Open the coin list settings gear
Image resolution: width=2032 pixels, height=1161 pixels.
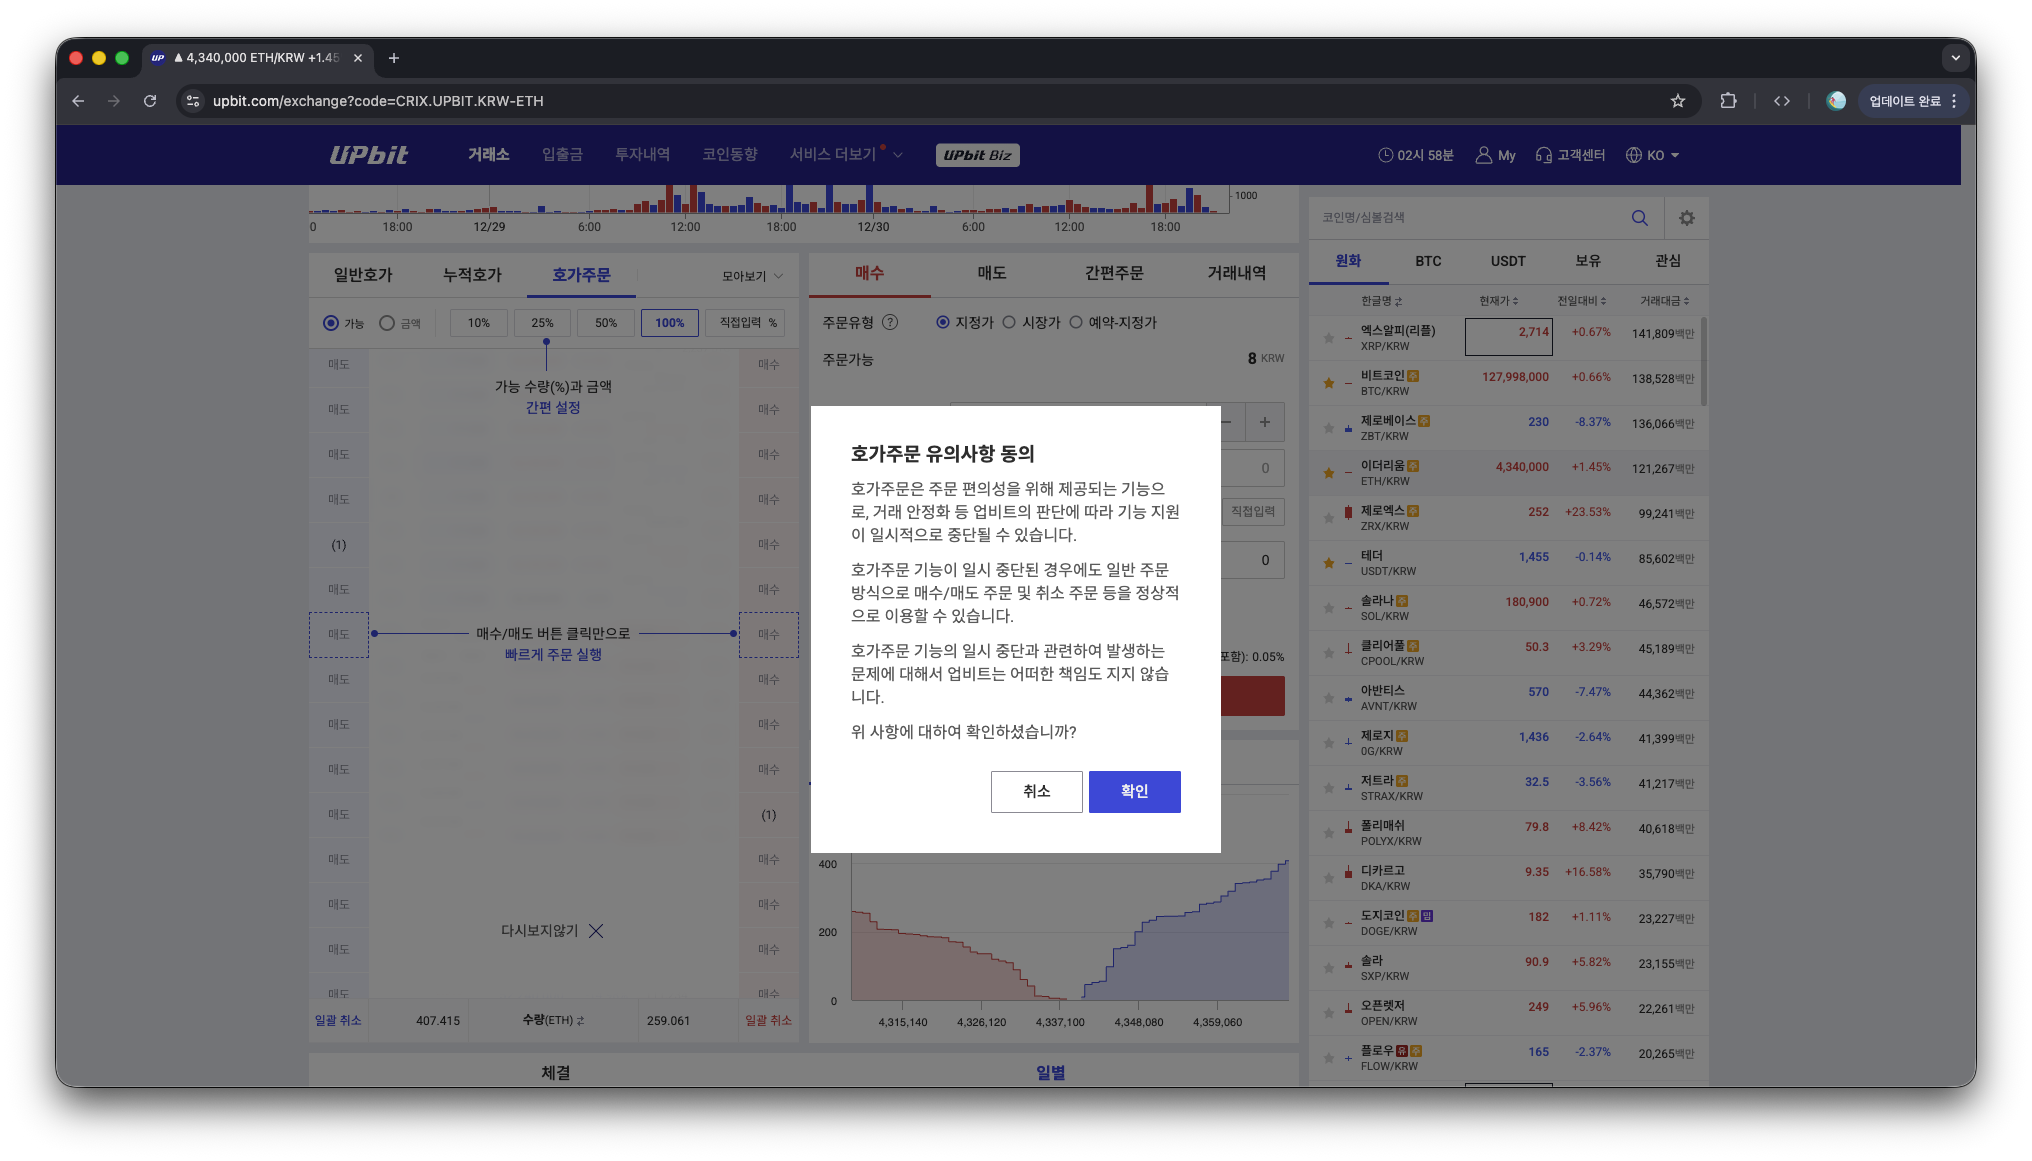point(1686,217)
